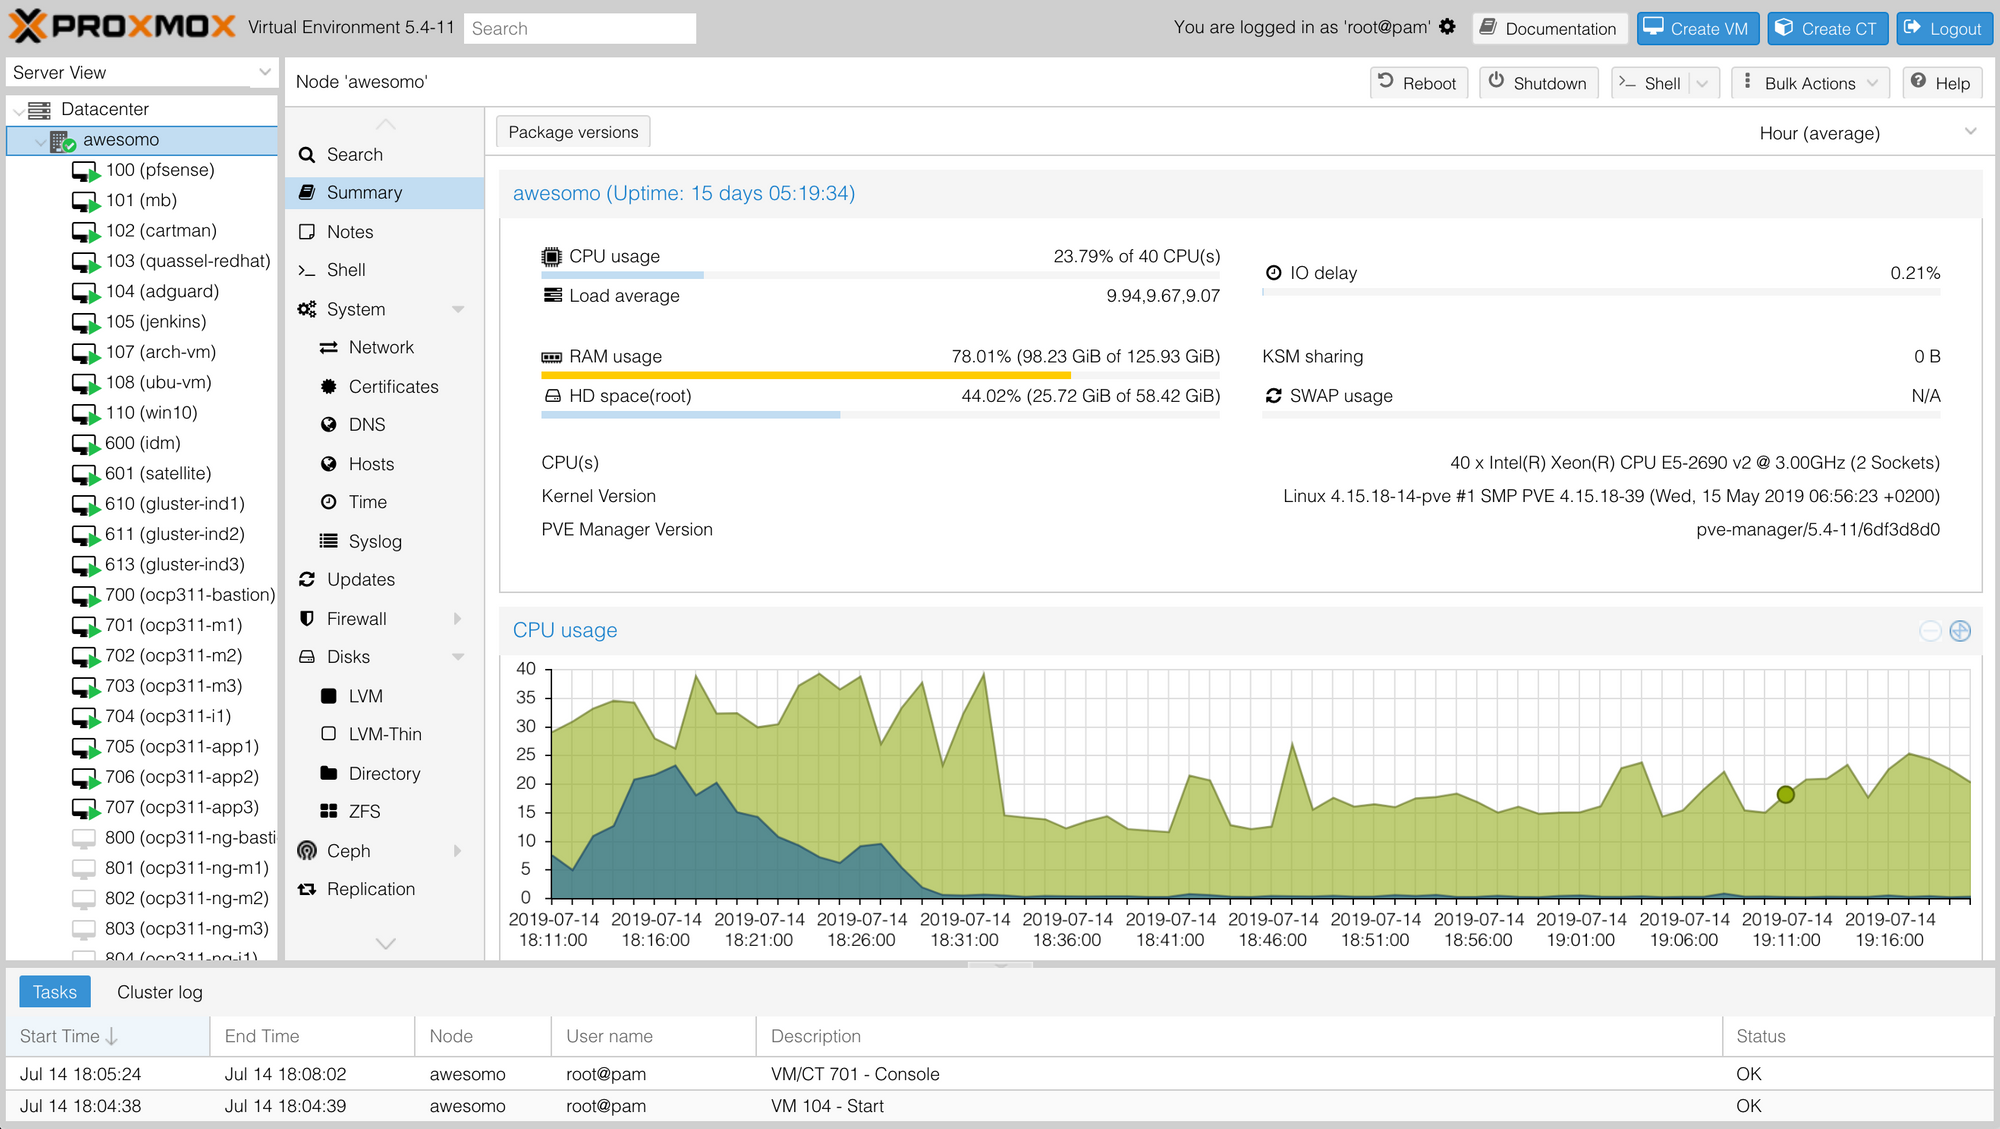The height and width of the screenshot is (1129, 2000).
Task: Select the VM 104 - Start task row
Action: click(1000, 1106)
